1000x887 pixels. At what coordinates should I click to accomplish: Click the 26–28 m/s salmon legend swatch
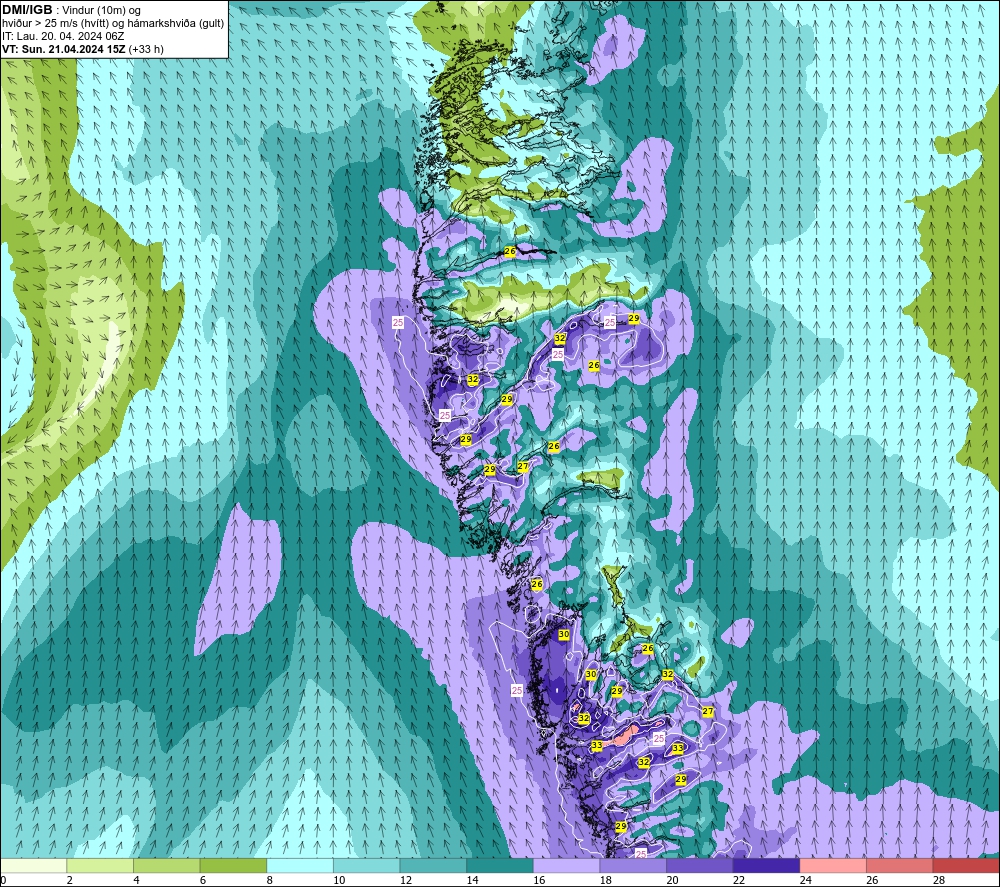[x=900, y=866]
